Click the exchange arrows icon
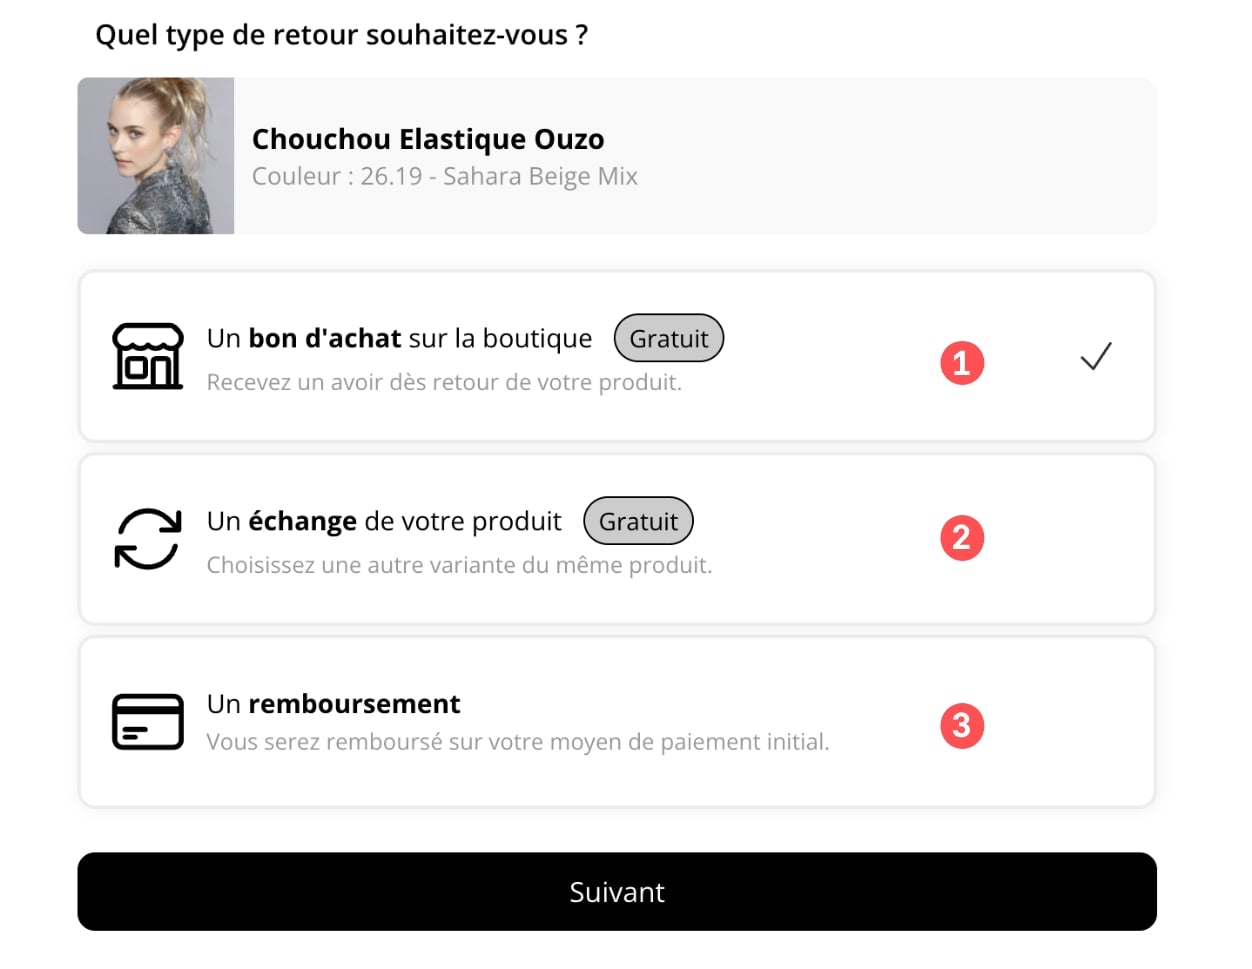The height and width of the screenshot is (969, 1252). [x=148, y=539]
